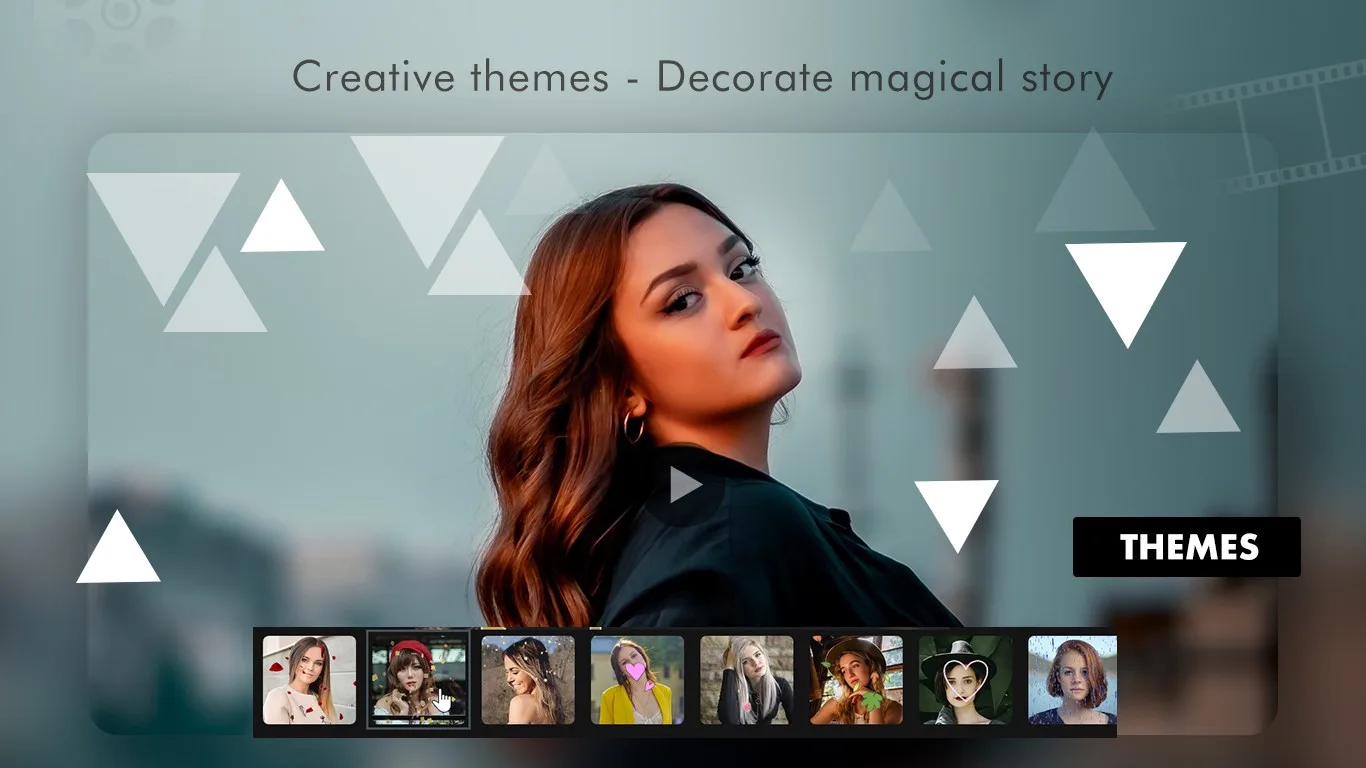This screenshot has width=1366, height=768.
Task: Select theme with white heart outline
Action: pos(965,680)
